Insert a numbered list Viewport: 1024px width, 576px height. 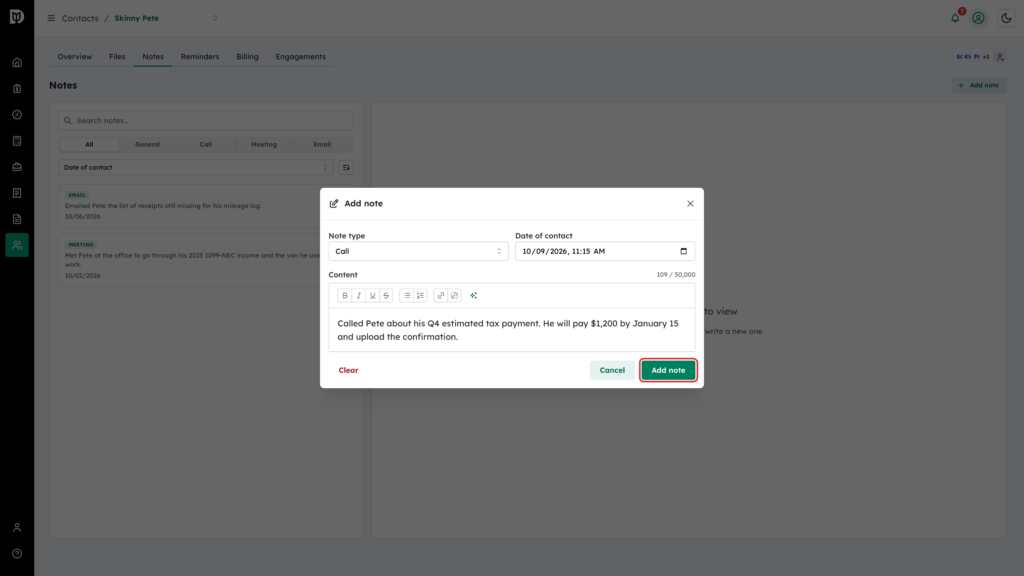point(421,296)
